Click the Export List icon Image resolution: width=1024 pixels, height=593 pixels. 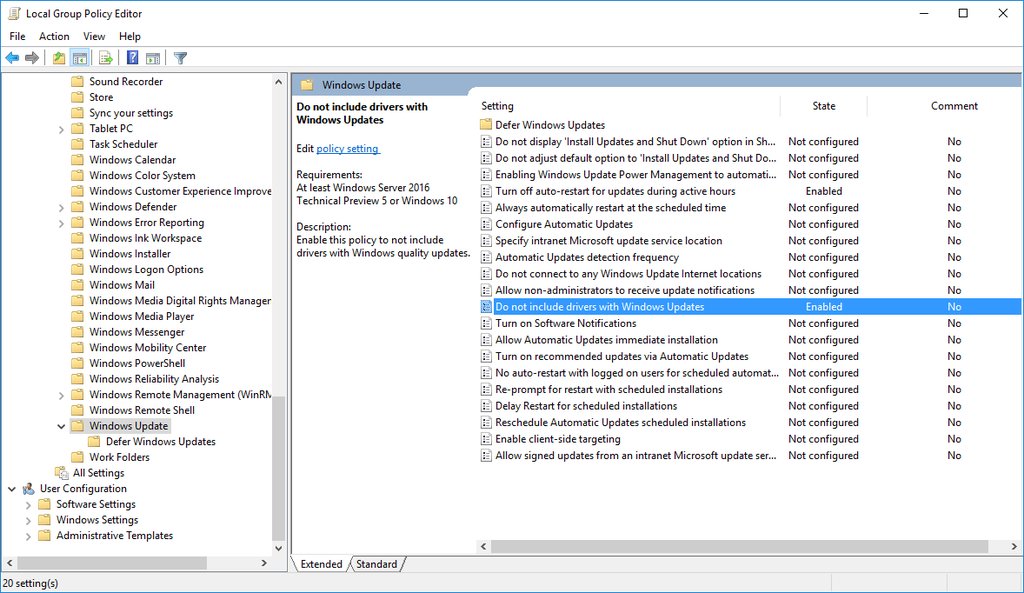pyautogui.click(x=104, y=57)
